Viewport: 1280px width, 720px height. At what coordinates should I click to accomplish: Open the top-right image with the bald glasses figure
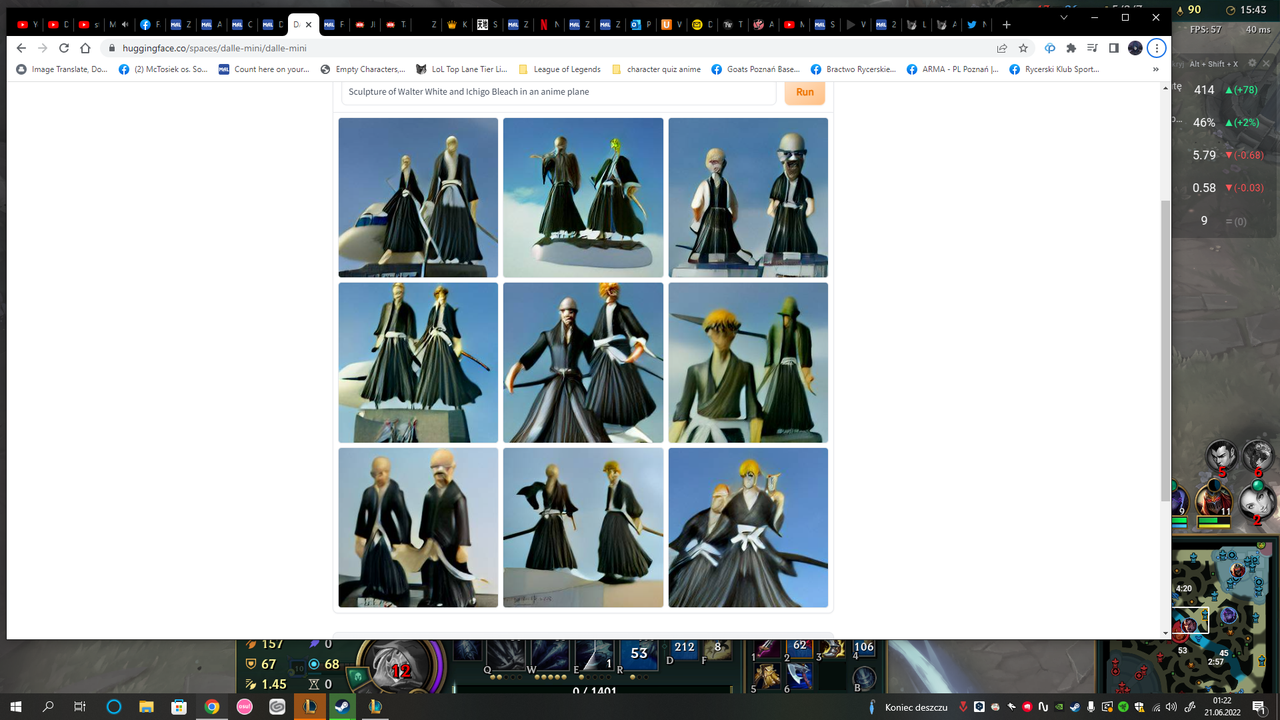tap(748, 197)
